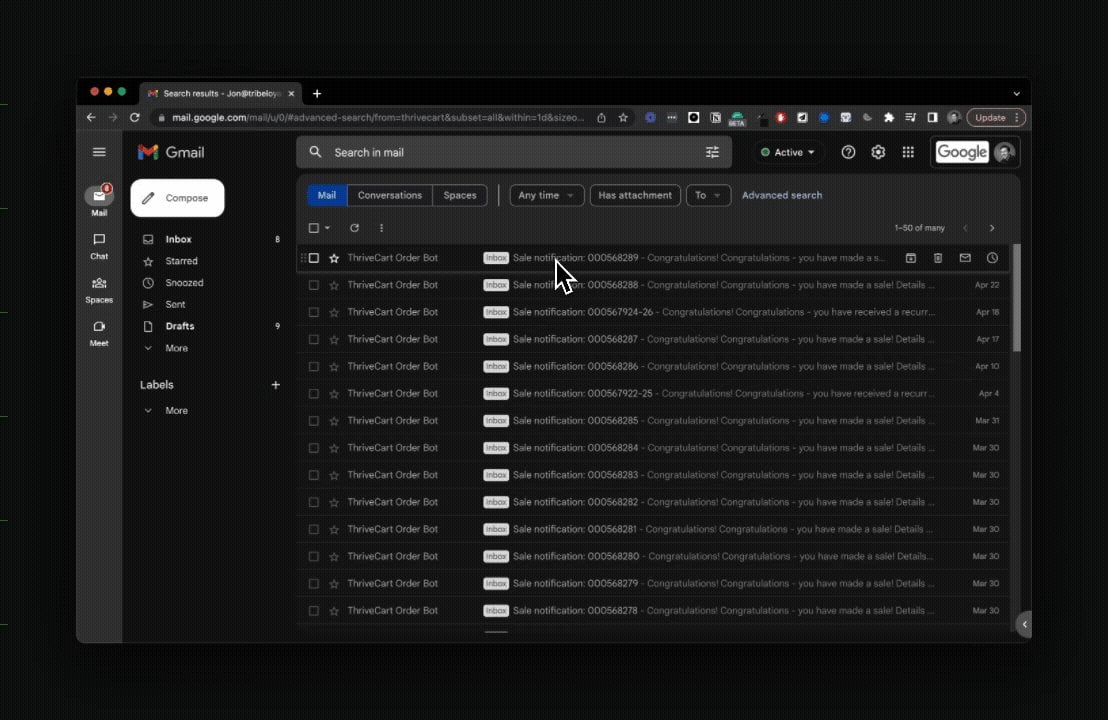Show the side panel with the arrow
The height and width of the screenshot is (720, 1108).
click(x=1024, y=624)
